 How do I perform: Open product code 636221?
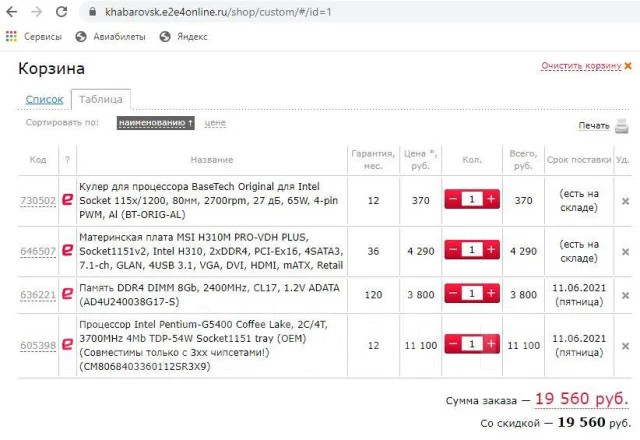click(x=38, y=295)
